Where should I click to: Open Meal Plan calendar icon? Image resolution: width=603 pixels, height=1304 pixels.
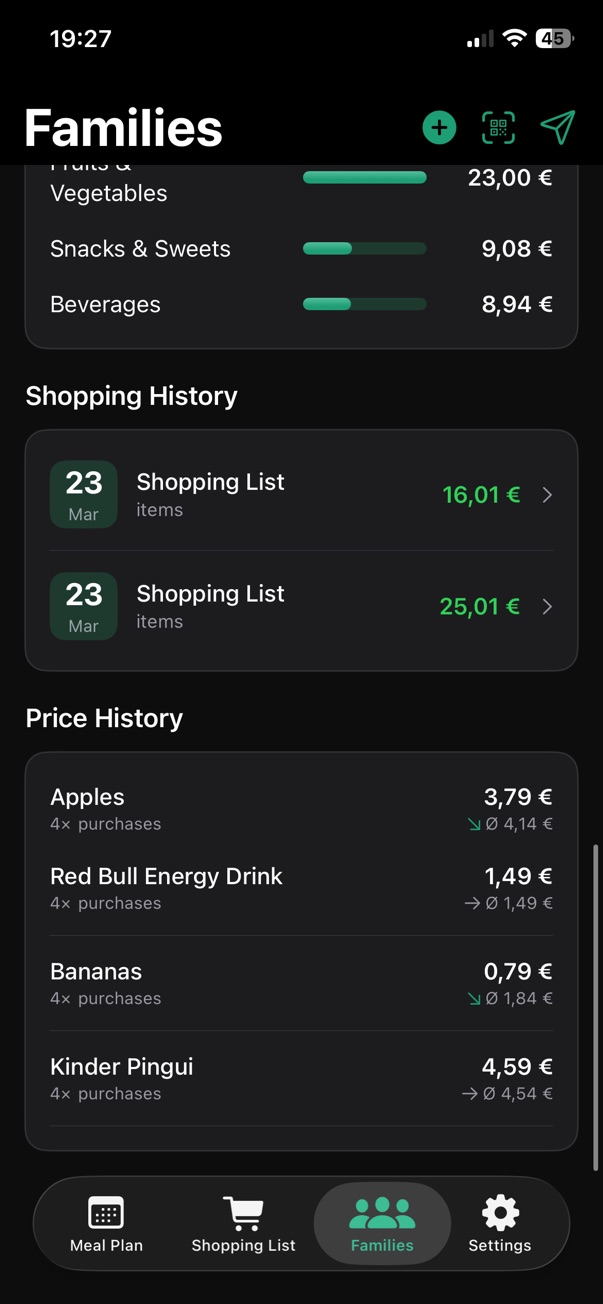pos(106,1213)
